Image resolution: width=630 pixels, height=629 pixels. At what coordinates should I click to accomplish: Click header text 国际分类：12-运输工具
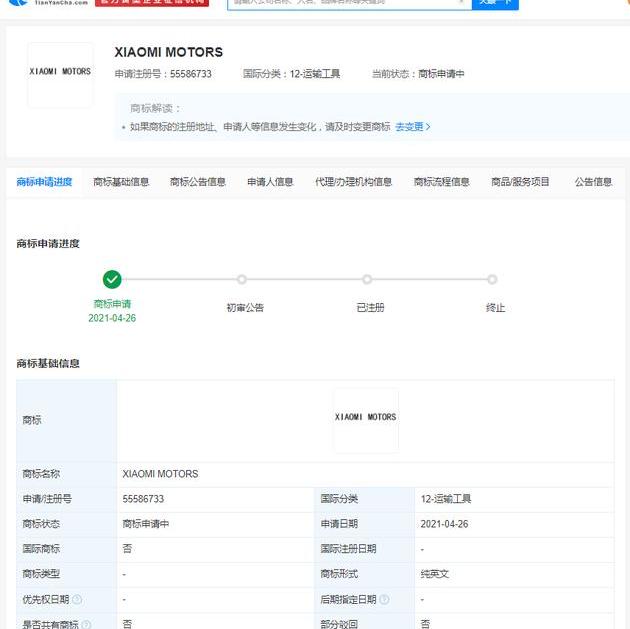point(291,74)
